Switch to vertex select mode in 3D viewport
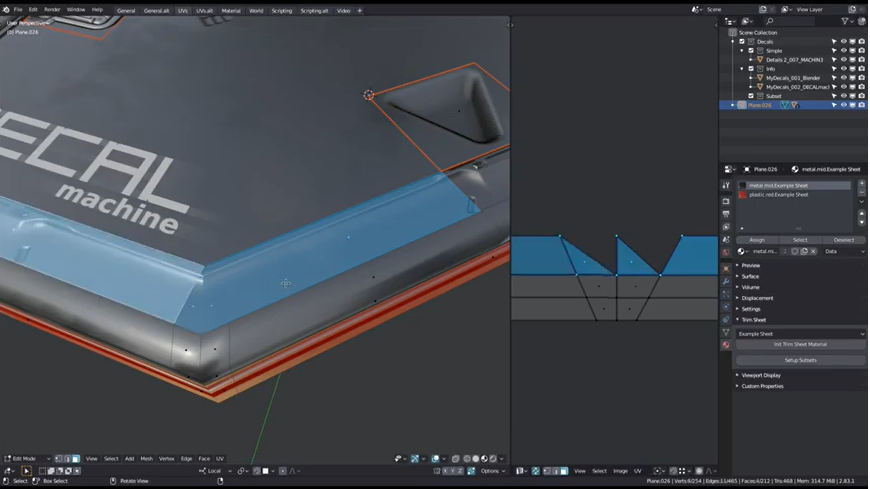870x489 pixels. [59, 459]
